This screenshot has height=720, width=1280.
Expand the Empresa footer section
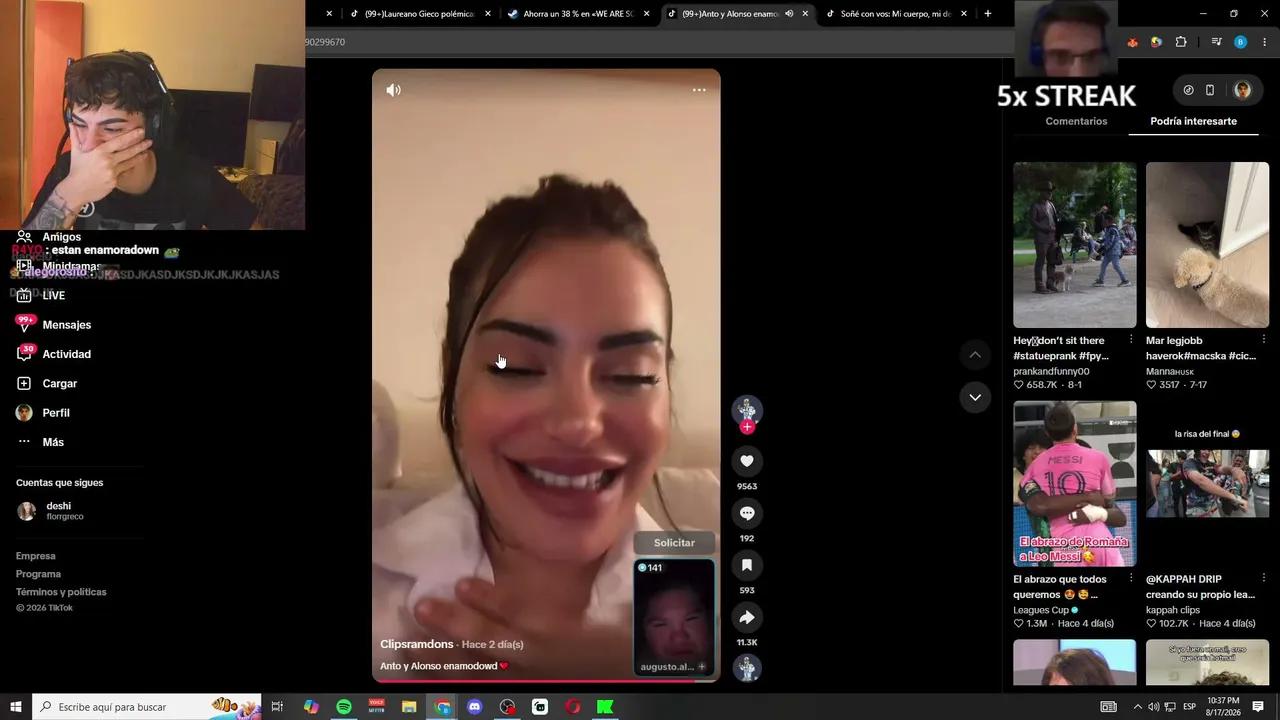pyautogui.click(x=36, y=556)
